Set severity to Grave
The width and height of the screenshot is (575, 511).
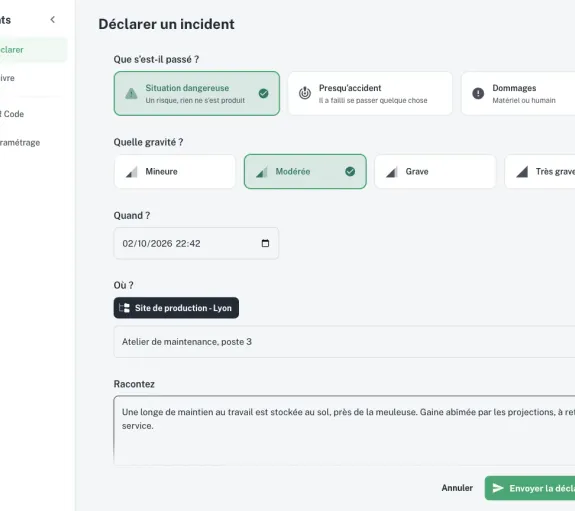(x=435, y=172)
